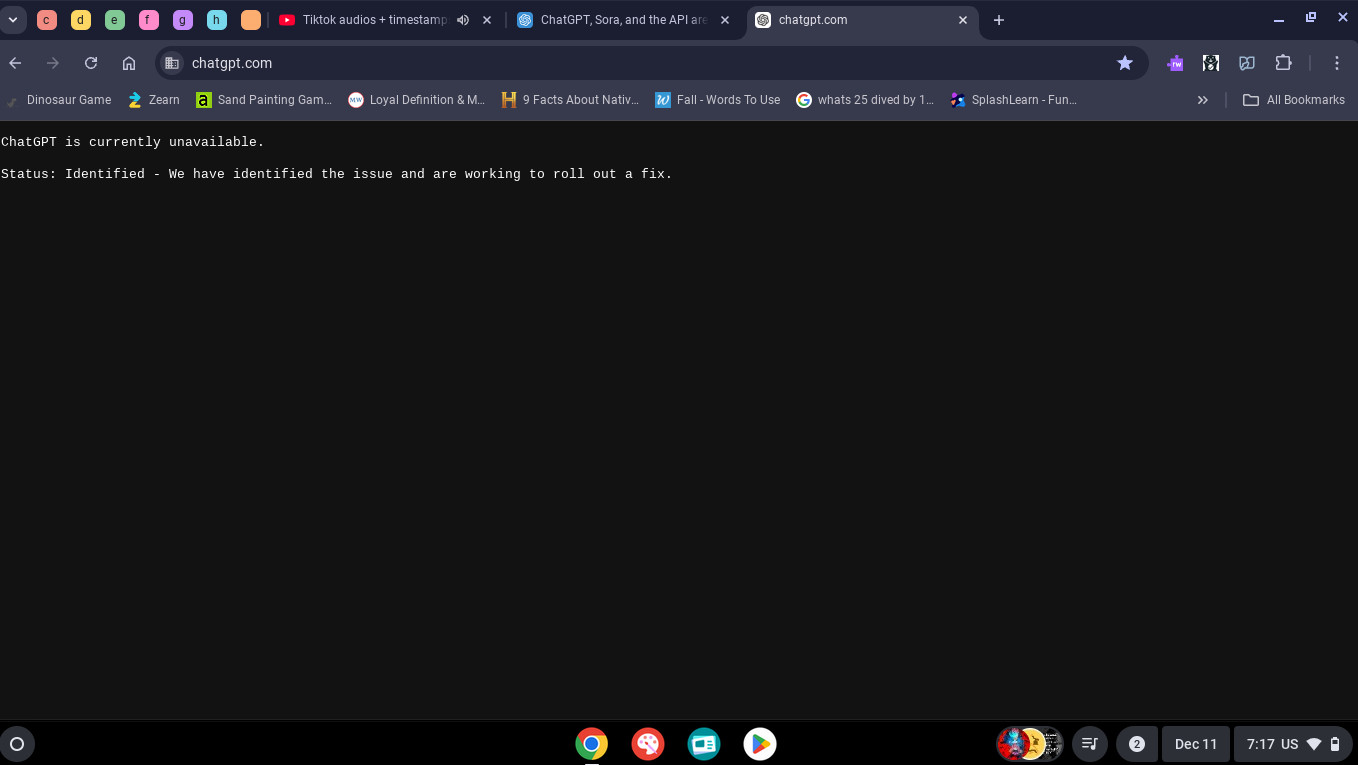Launch the teal news card shelf app
This screenshot has width=1358, height=765.
[x=704, y=744]
